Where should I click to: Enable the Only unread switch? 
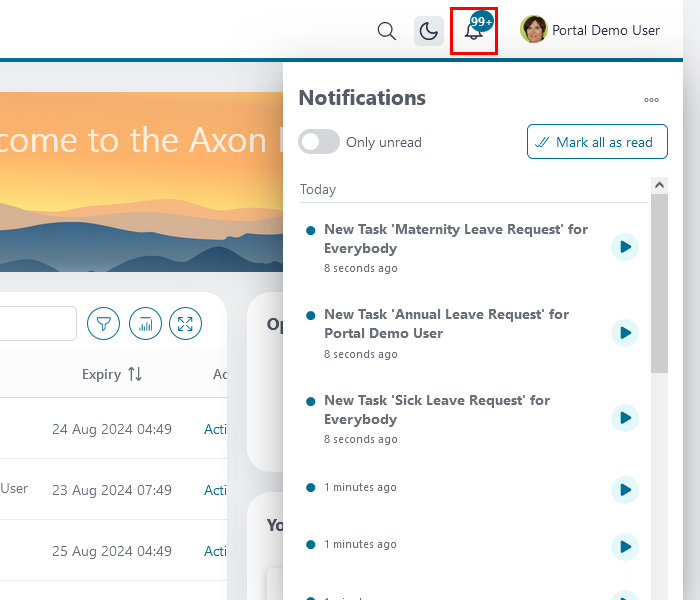tap(319, 142)
